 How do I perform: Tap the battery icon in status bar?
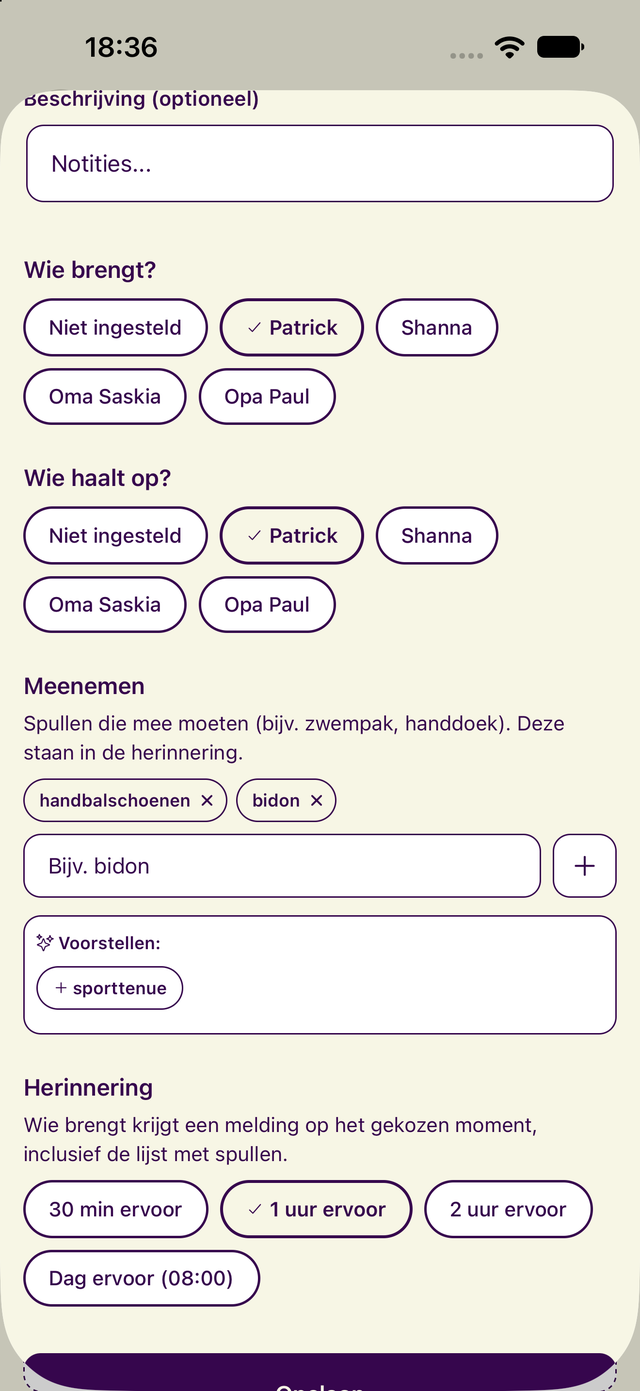coord(561,47)
